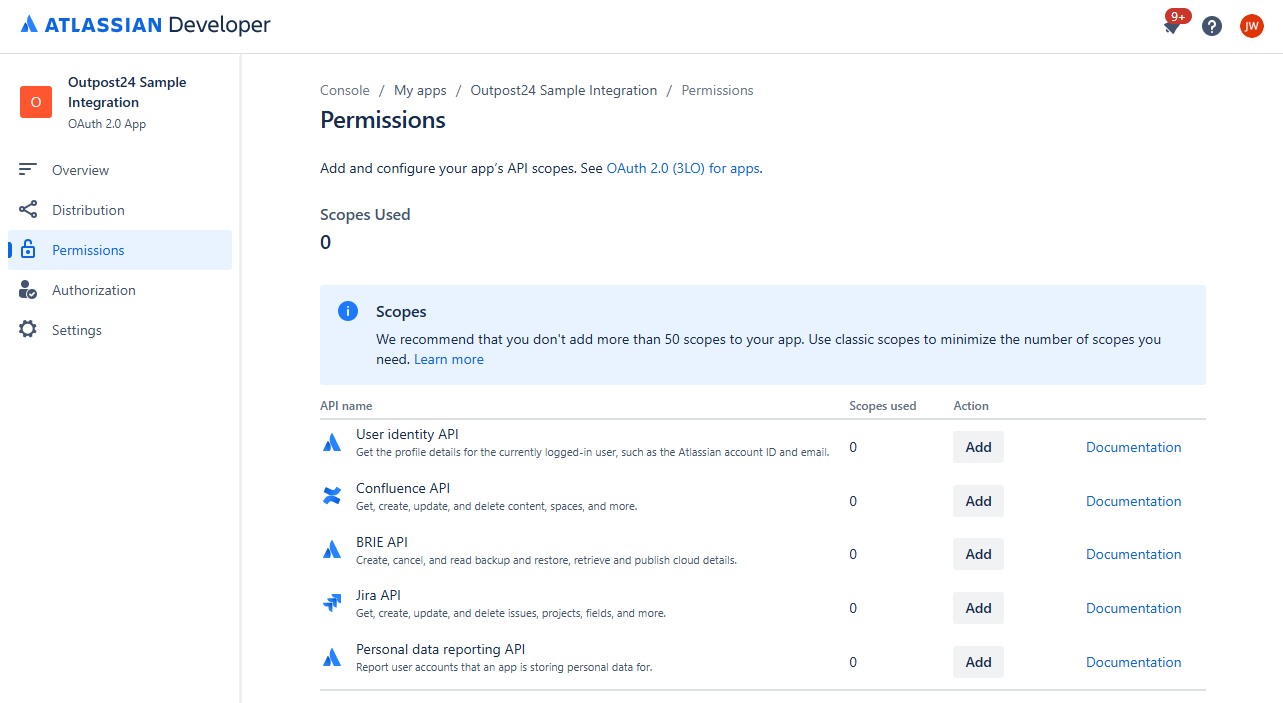The height and width of the screenshot is (703, 1283).
Task: Click the JW profile avatar
Action: coord(1252,26)
